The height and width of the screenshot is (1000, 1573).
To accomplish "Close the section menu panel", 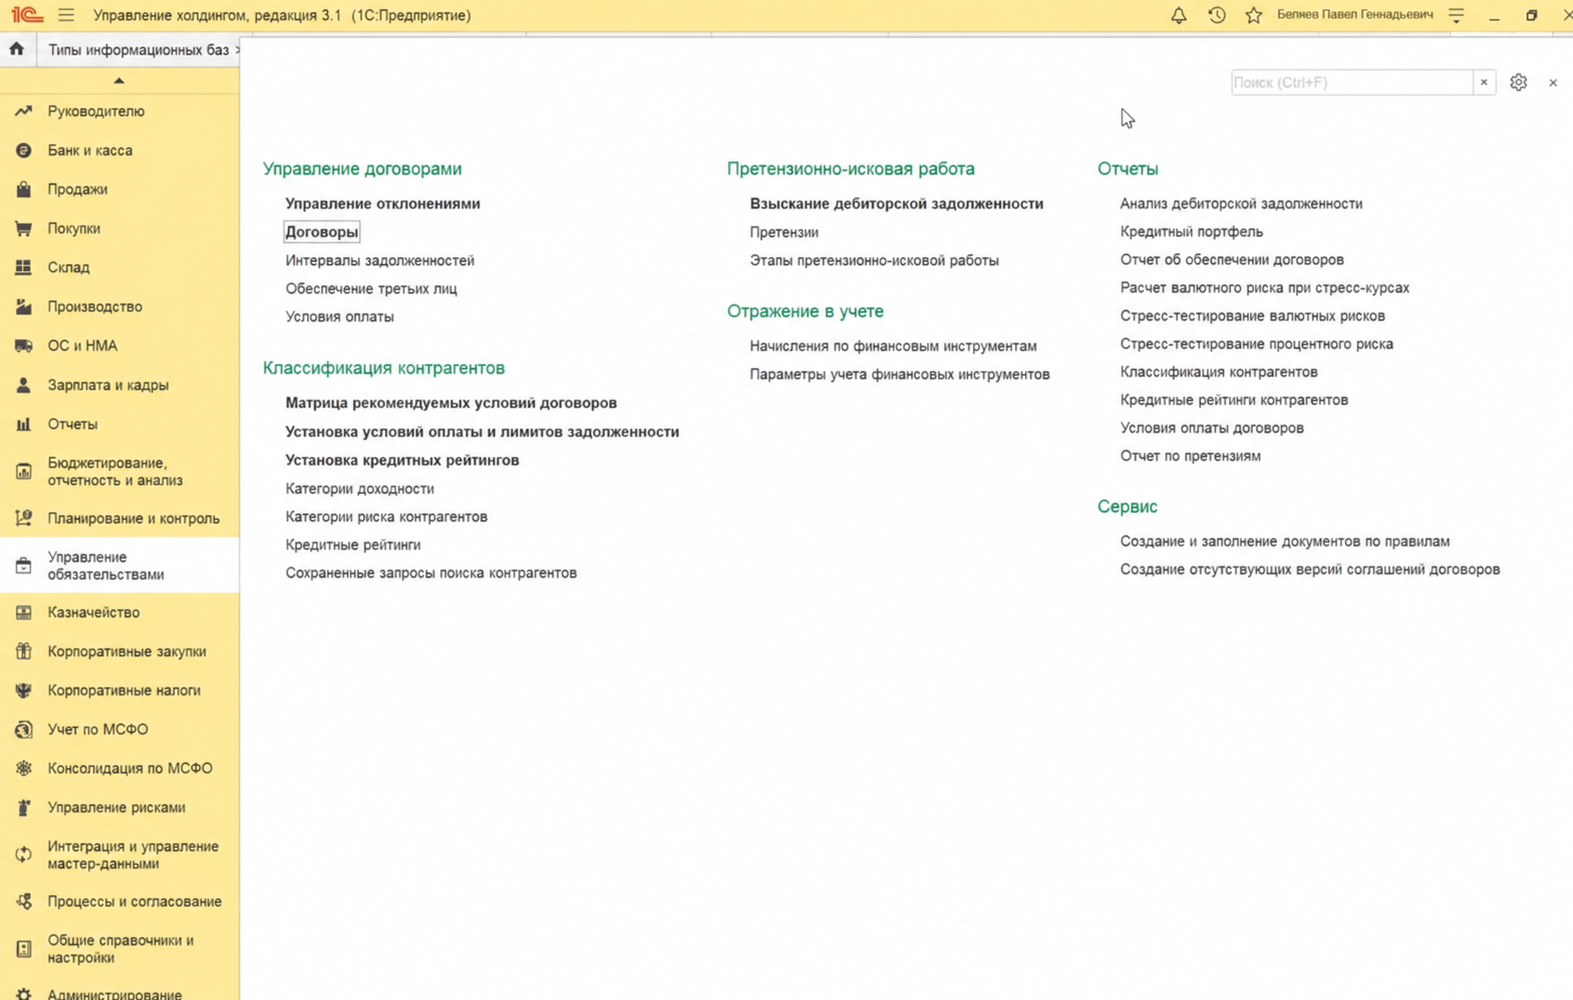I will tap(1553, 83).
